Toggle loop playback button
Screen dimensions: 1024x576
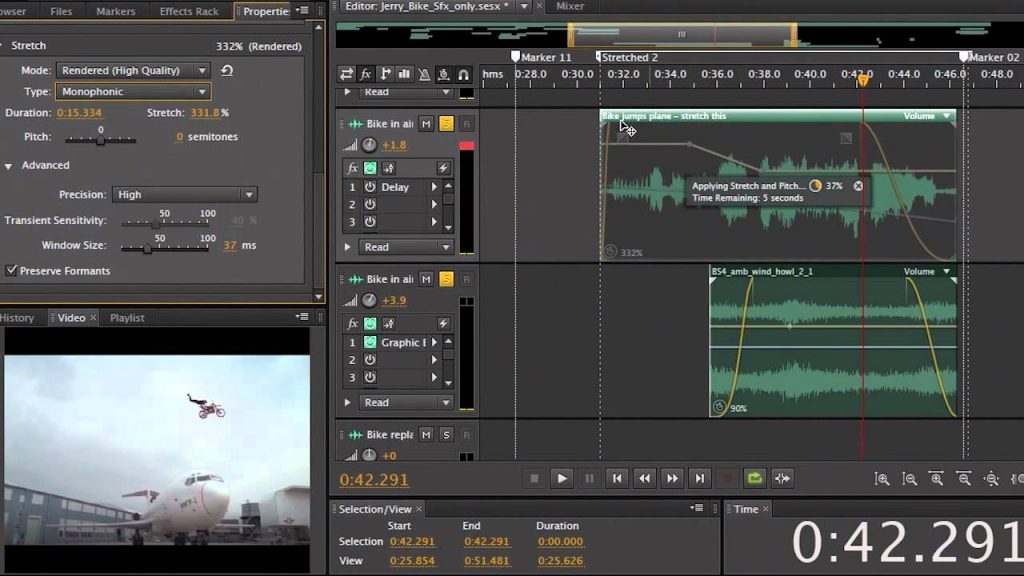coord(754,479)
